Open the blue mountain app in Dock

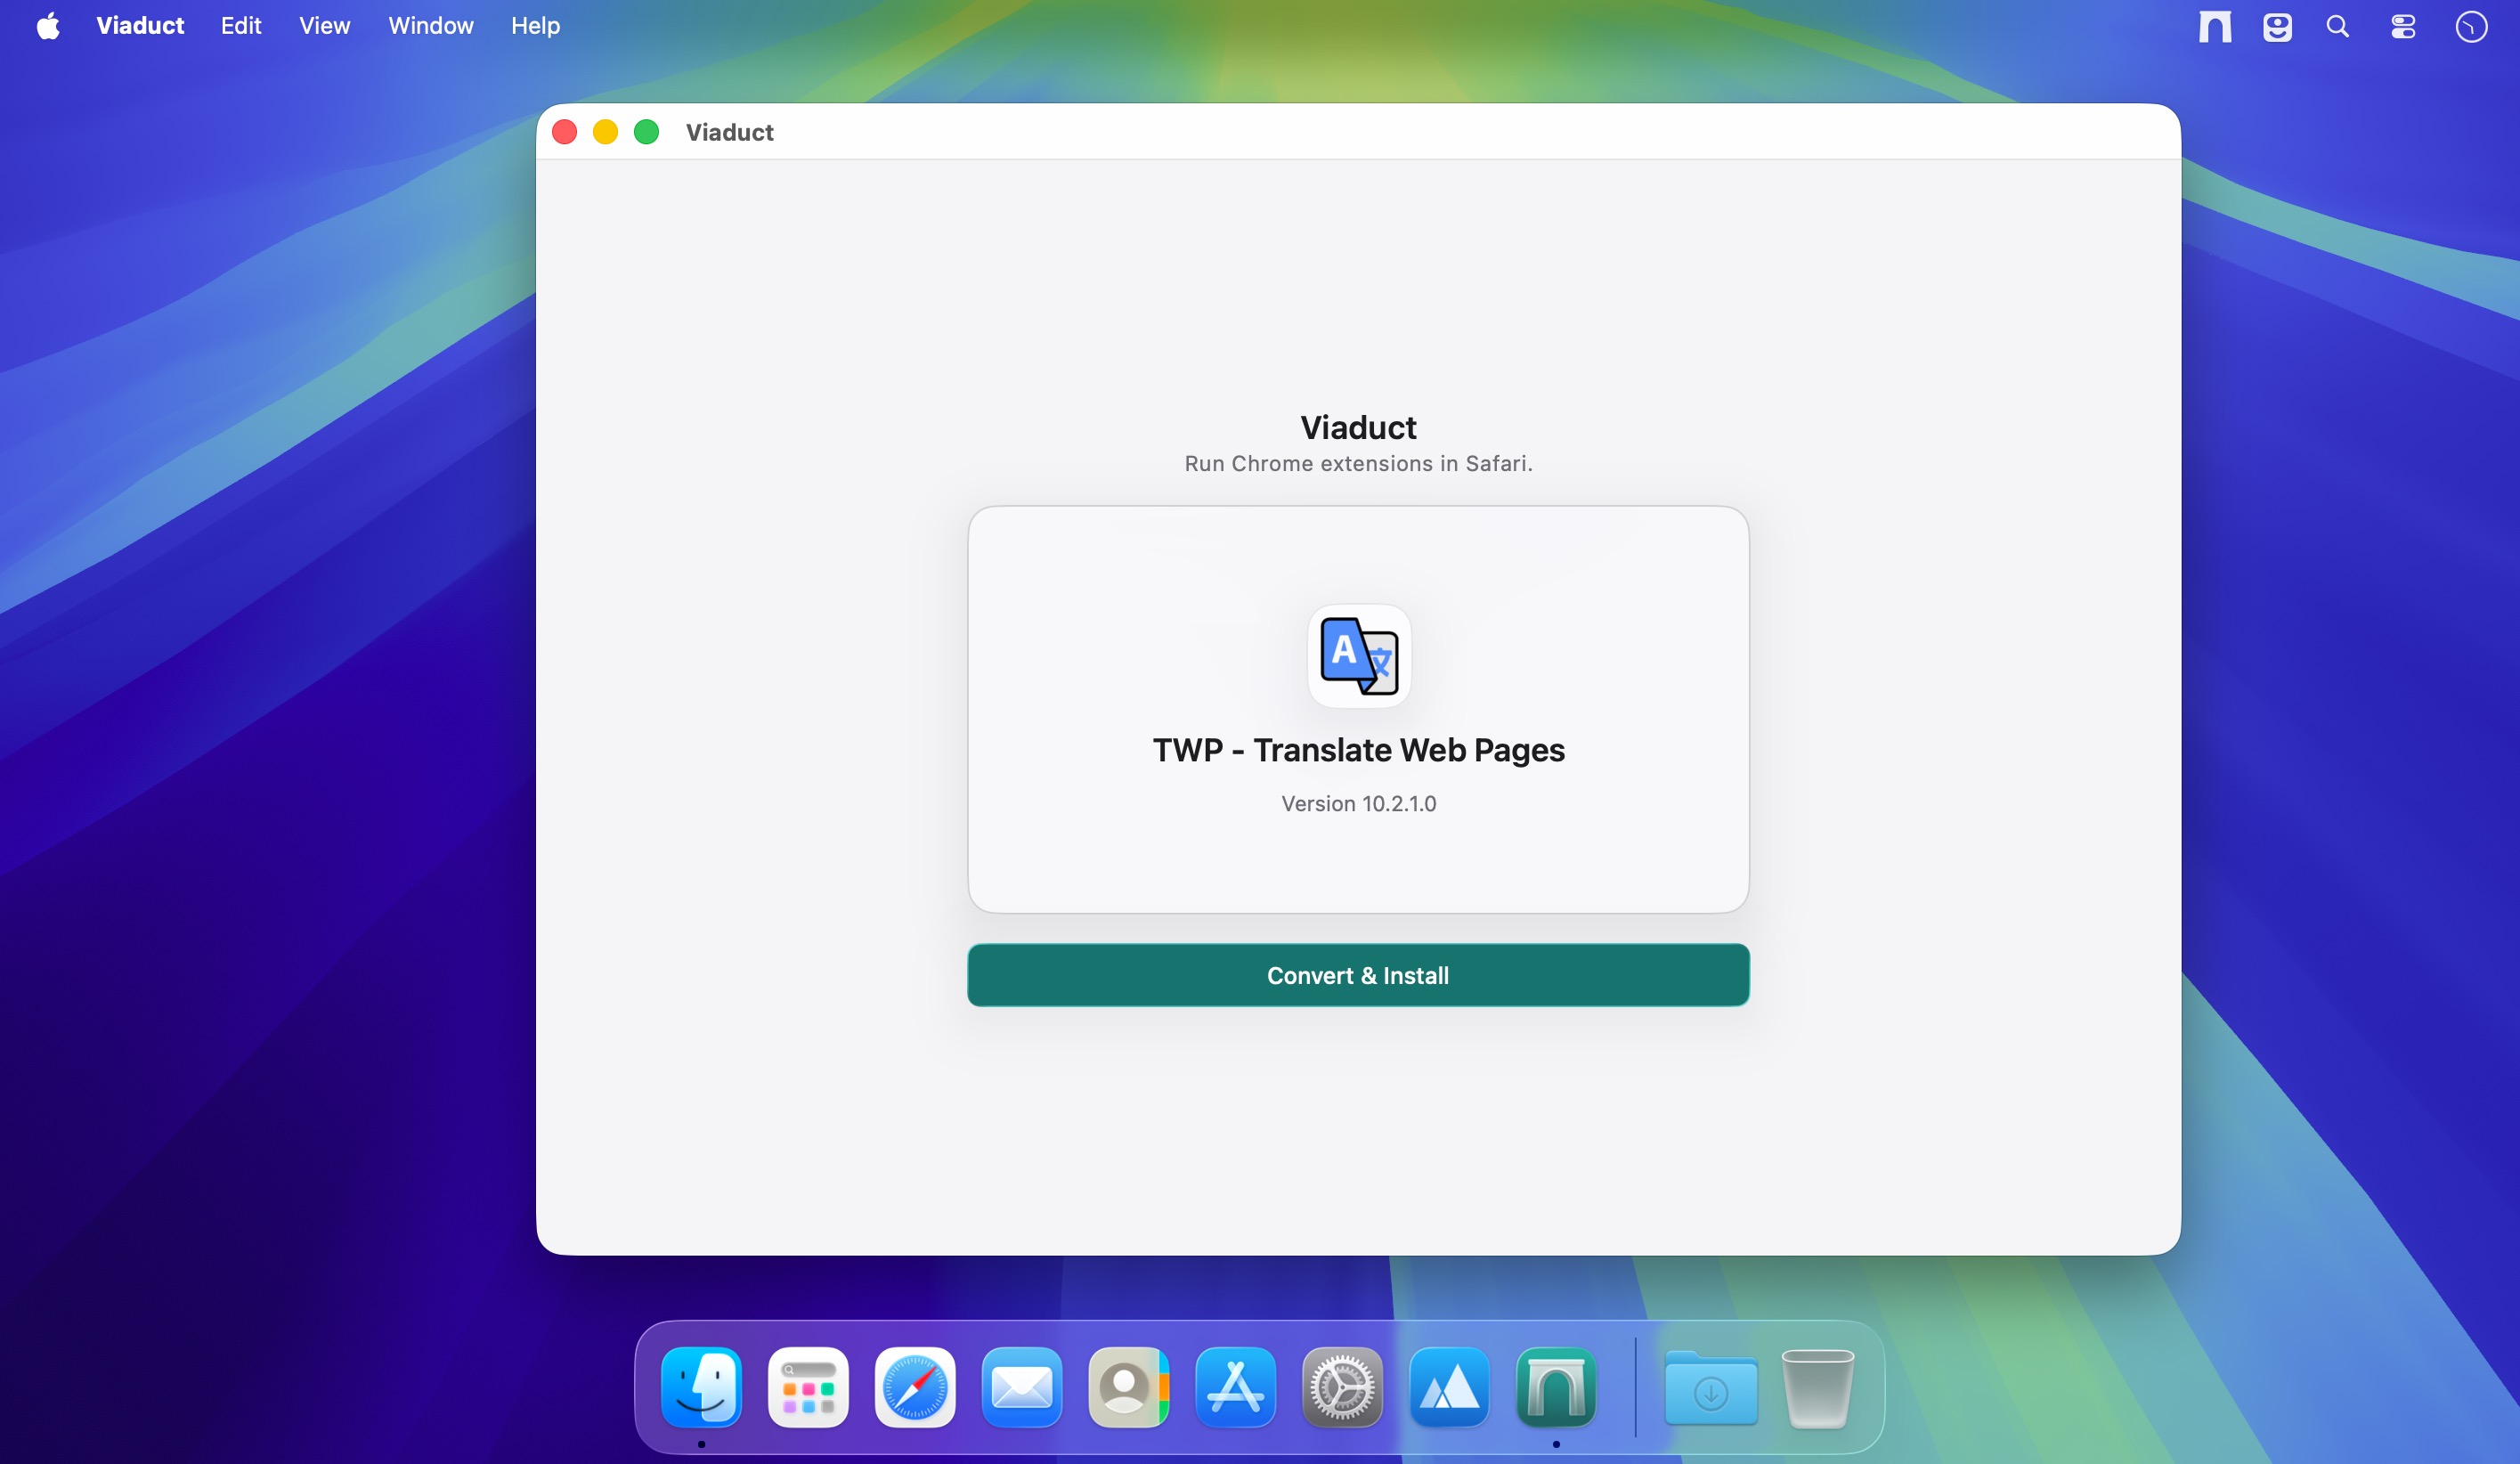[1449, 1387]
